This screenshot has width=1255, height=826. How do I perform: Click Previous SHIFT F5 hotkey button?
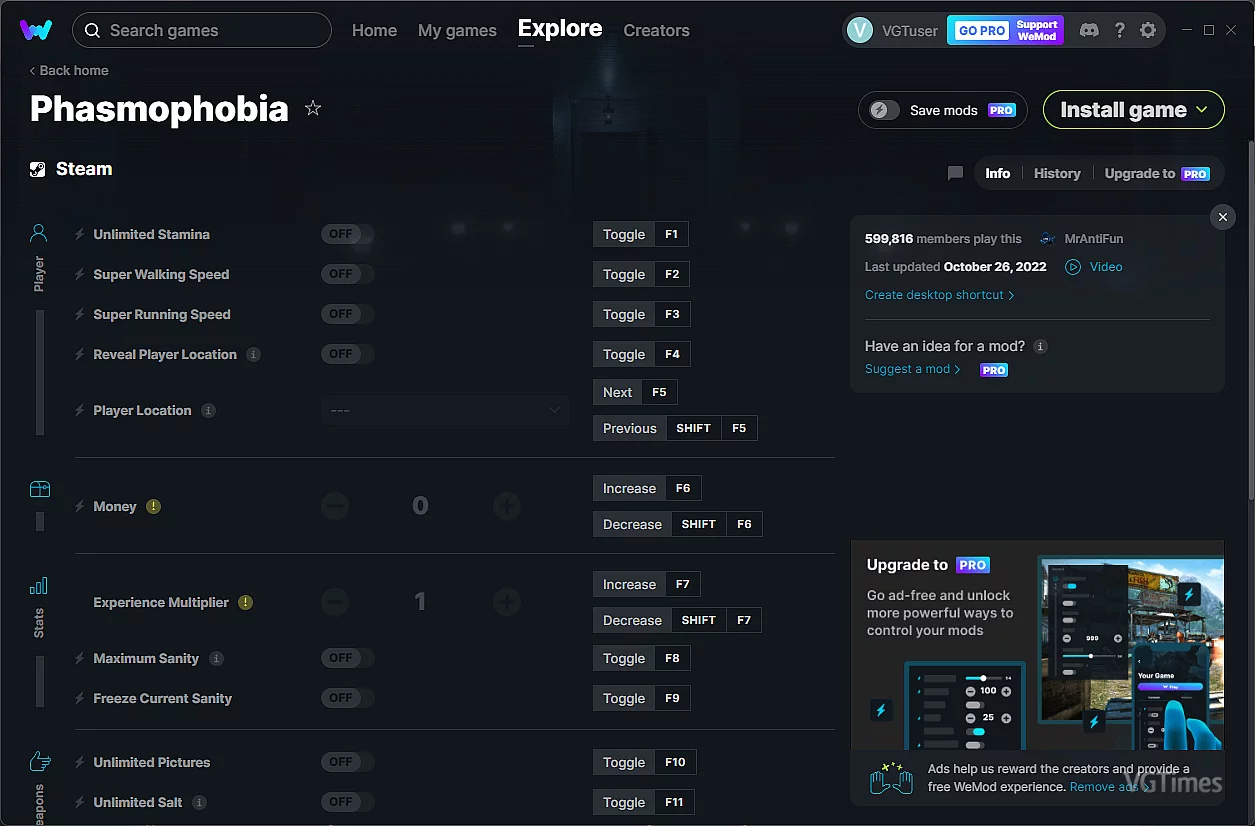(675, 428)
